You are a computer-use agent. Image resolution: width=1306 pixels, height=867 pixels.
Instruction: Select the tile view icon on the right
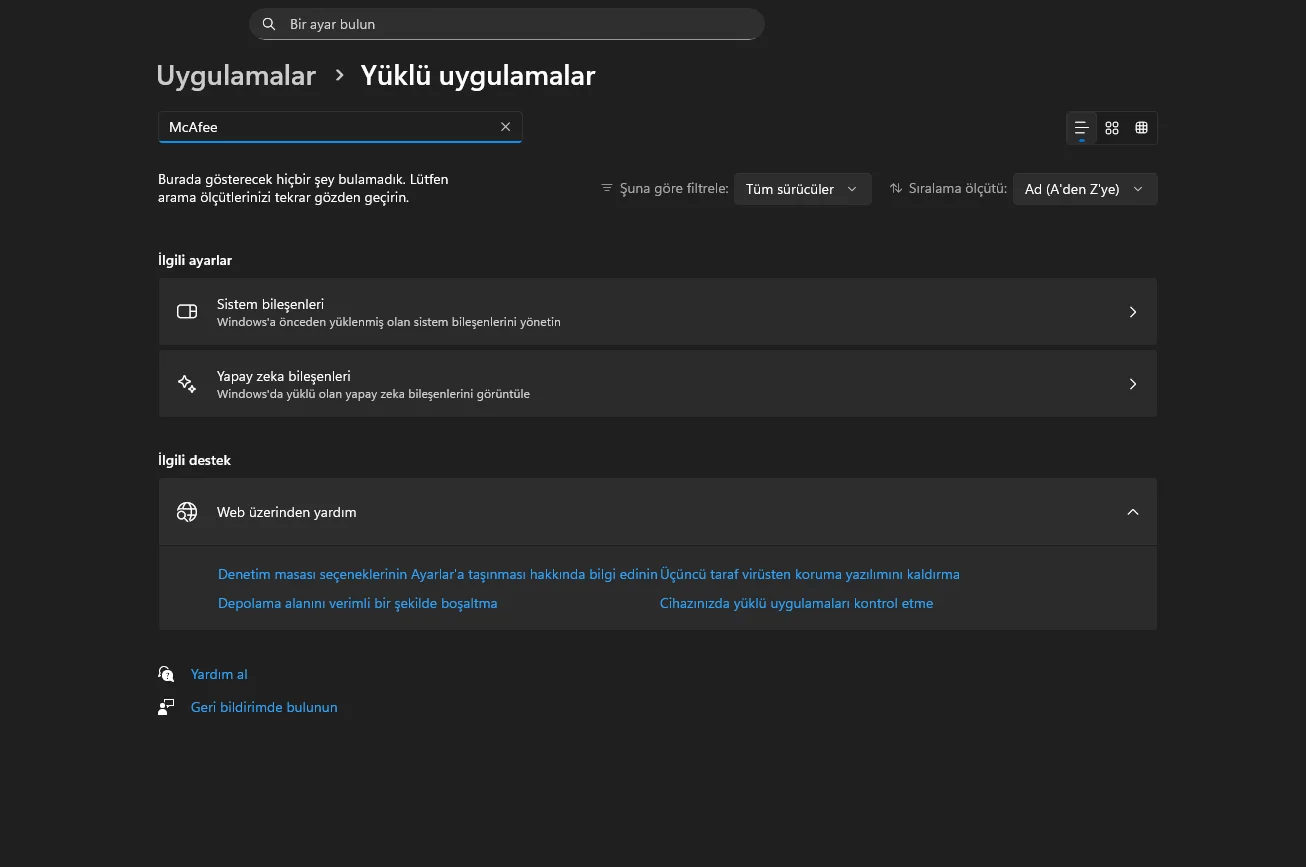(1141, 128)
